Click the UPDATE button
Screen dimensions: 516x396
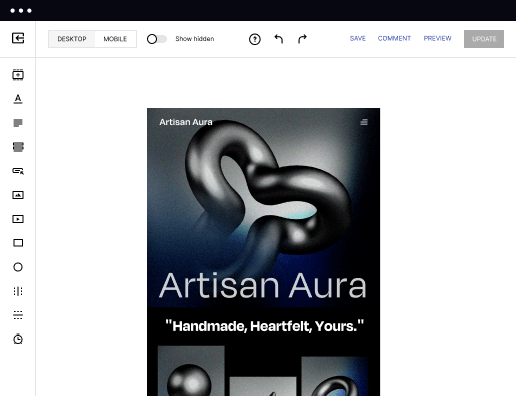(484, 39)
